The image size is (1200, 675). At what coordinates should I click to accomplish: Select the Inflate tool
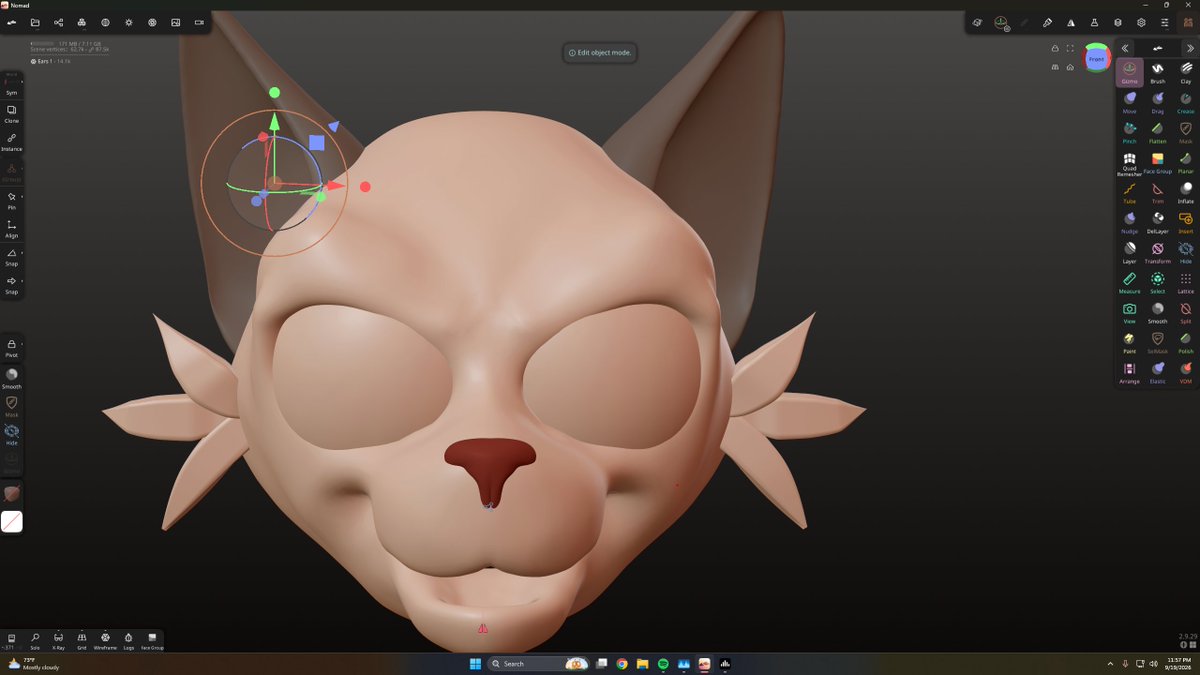click(x=1185, y=192)
